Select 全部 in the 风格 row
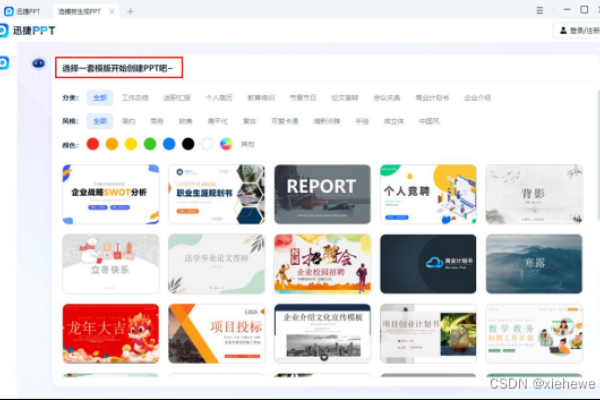The height and width of the screenshot is (400, 600). coord(100,121)
